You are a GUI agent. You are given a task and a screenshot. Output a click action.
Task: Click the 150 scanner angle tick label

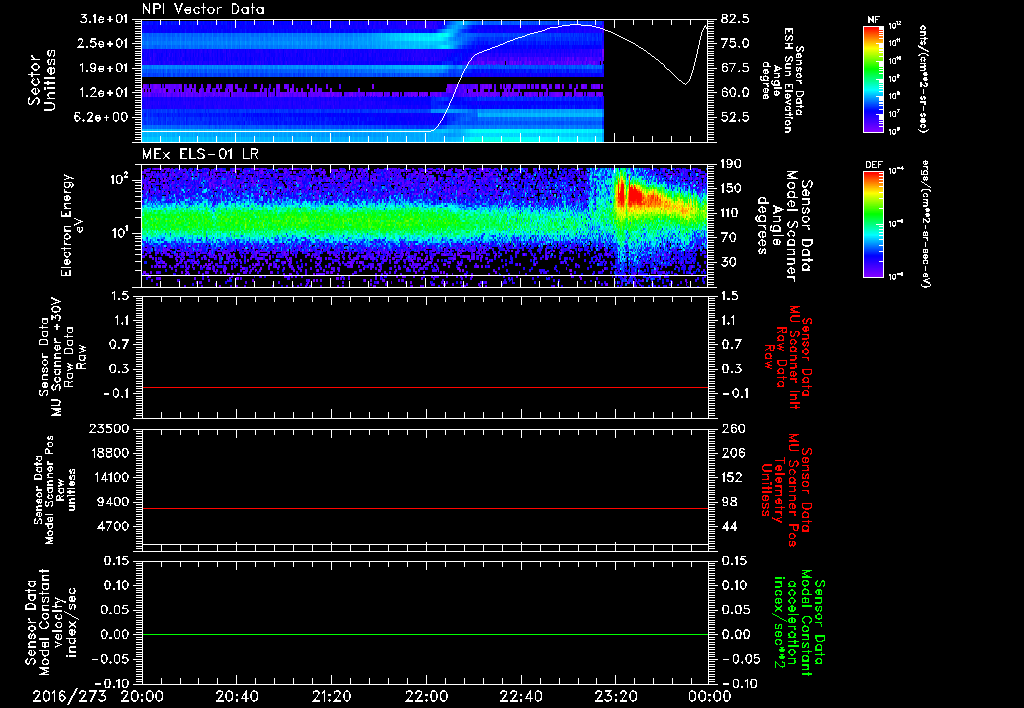click(732, 188)
